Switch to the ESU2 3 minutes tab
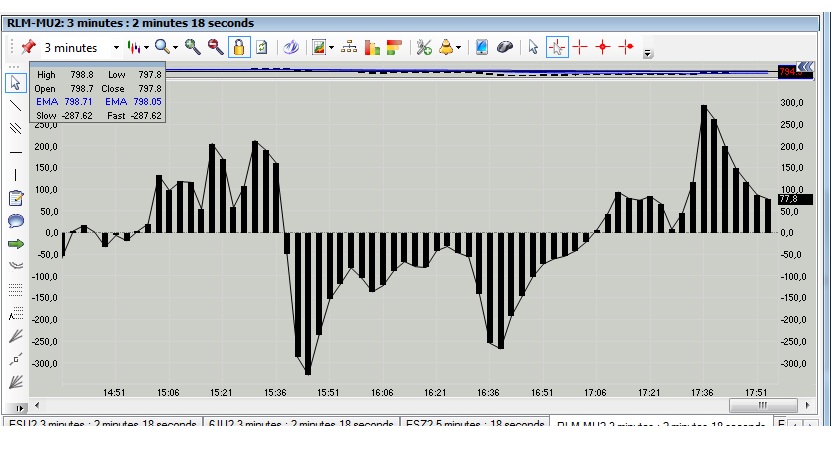Viewport: 831px width, 460px height. pyautogui.click(x=103, y=423)
